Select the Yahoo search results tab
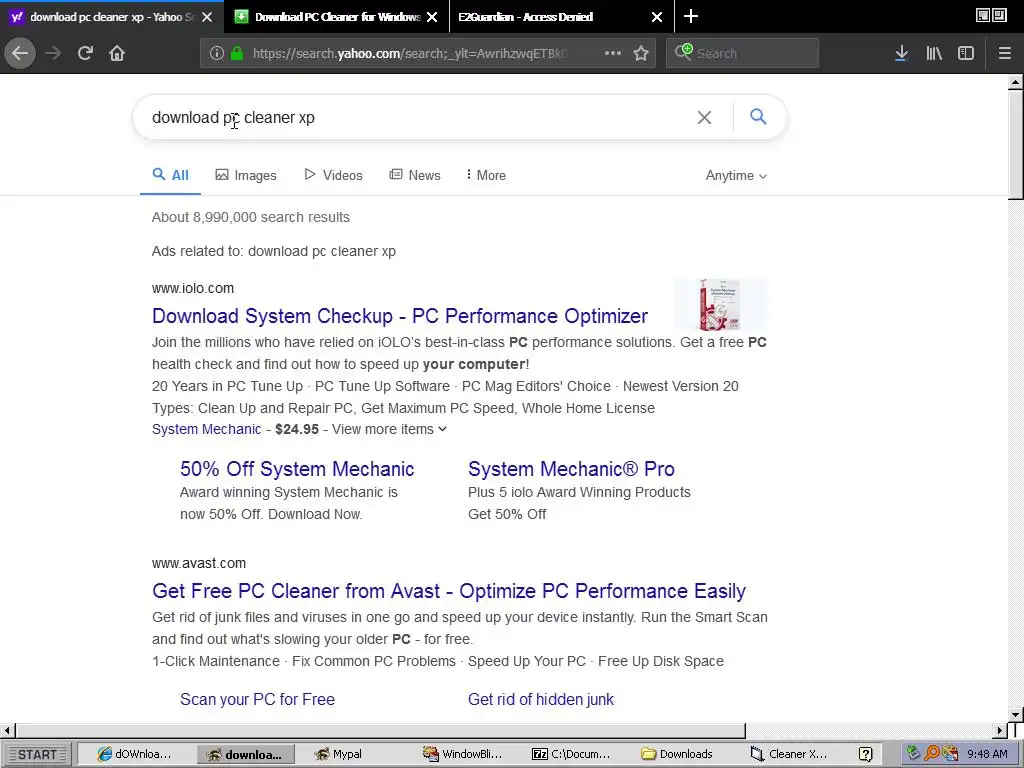The height and width of the screenshot is (768, 1024). click(112, 17)
